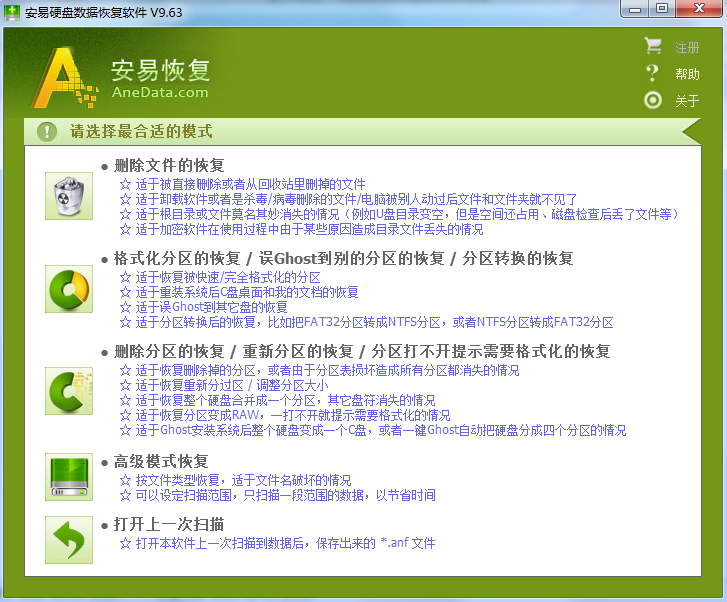
Task: Click the 安易恢复 brand title
Action: [x=160, y=70]
